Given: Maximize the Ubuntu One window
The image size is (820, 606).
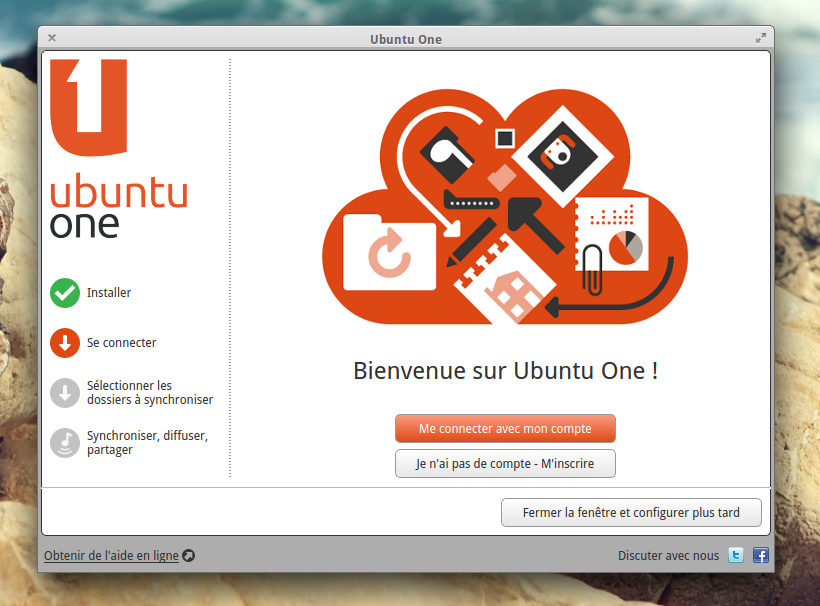Looking at the screenshot, I should pyautogui.click(x=761, y=38).
